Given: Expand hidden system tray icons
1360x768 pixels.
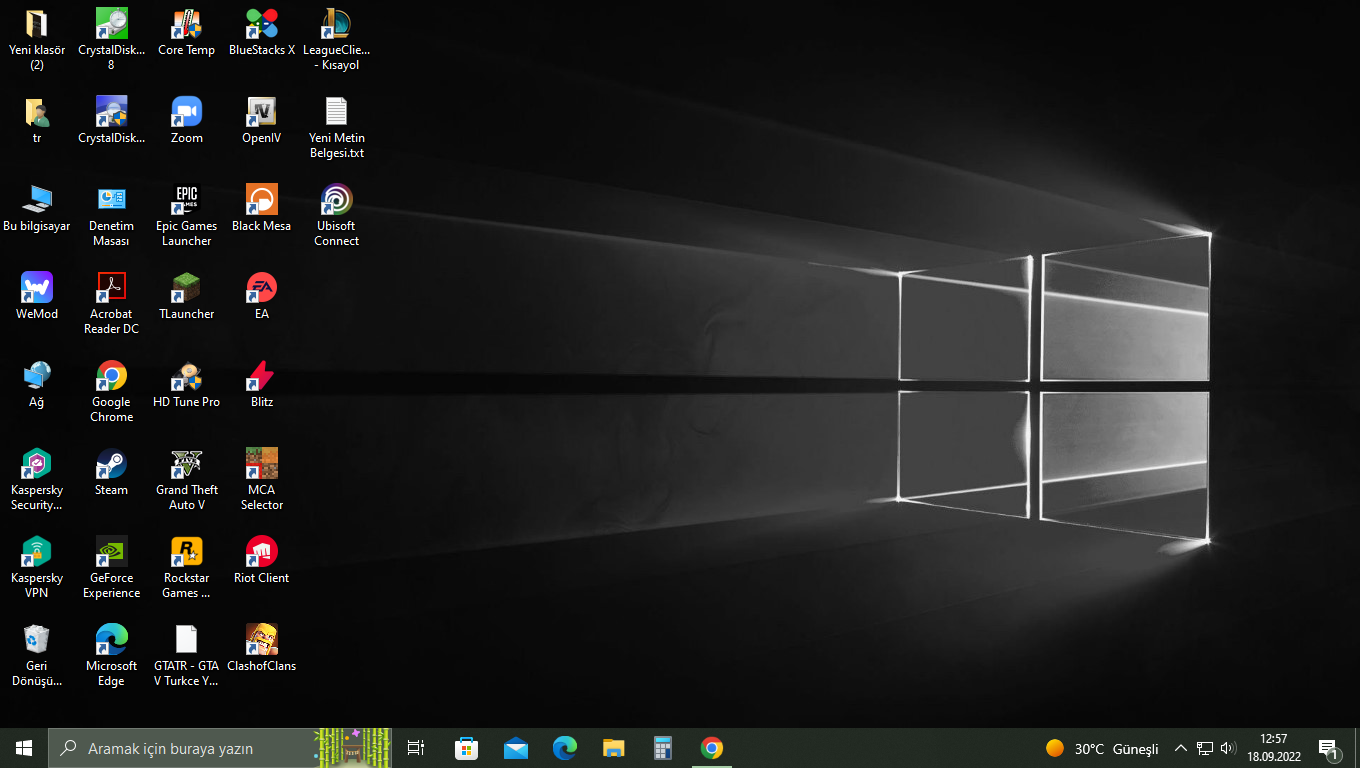Looking at the screenshot, I should tap(1181, 748).
